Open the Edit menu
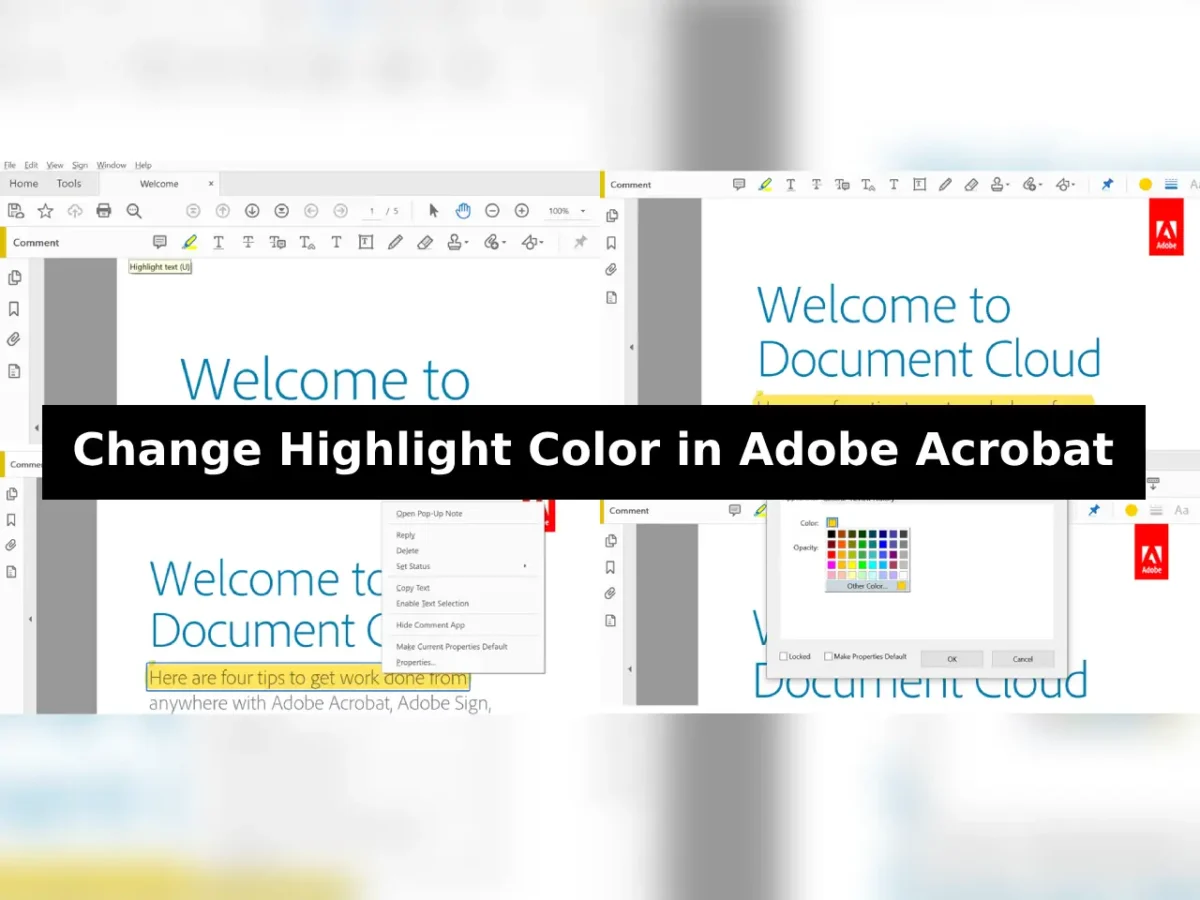This screenshot has width=1200, height=900. click(x=32, y=165)
